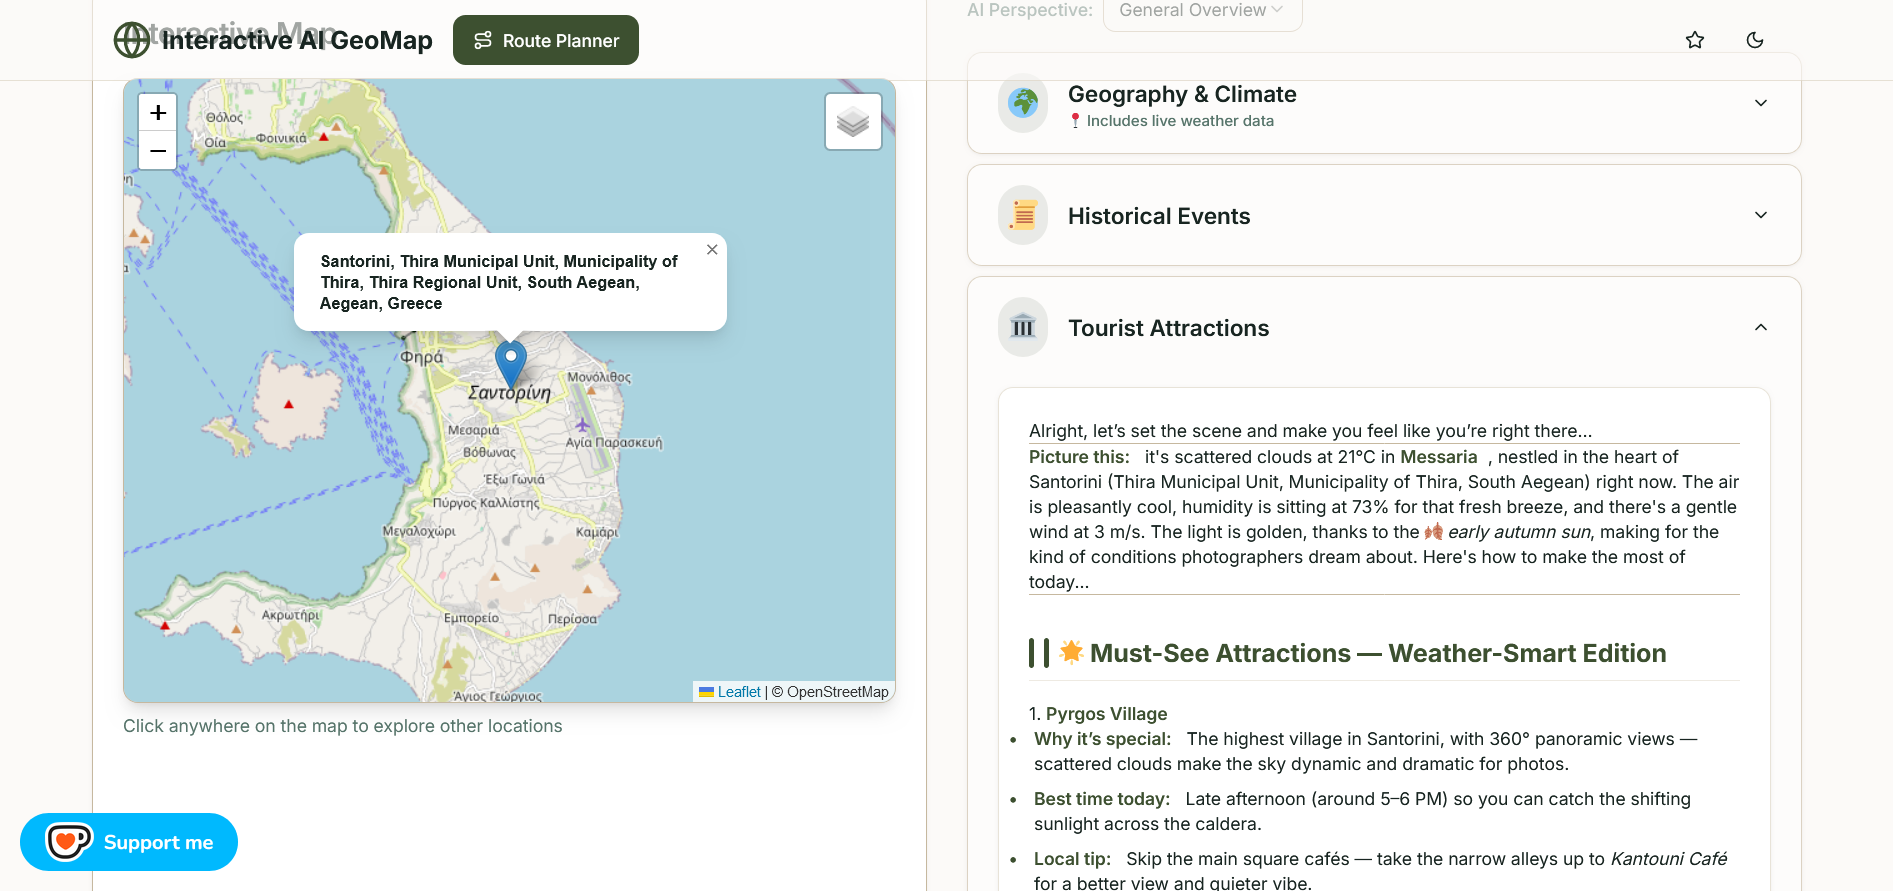This screenshot has width=1893, height=891.
Task: Click the Φηρά label on the map
Action: pos(421,357)
